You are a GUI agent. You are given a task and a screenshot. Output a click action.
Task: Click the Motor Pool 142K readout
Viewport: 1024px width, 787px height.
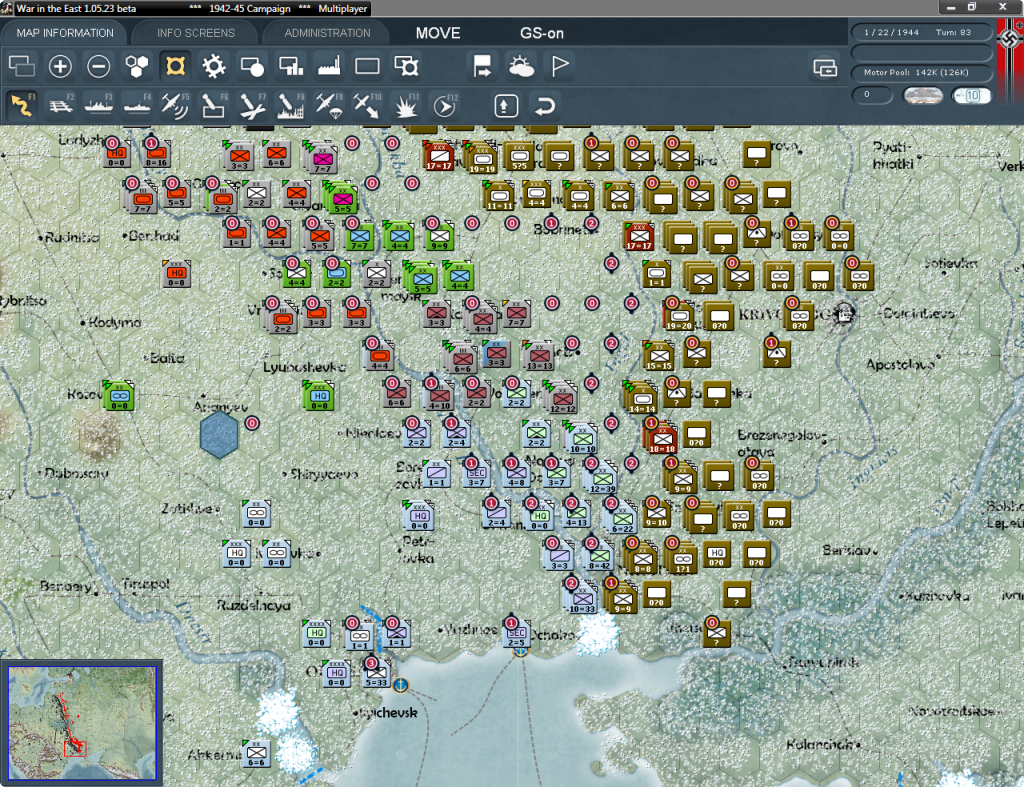[x=921, y=72]
